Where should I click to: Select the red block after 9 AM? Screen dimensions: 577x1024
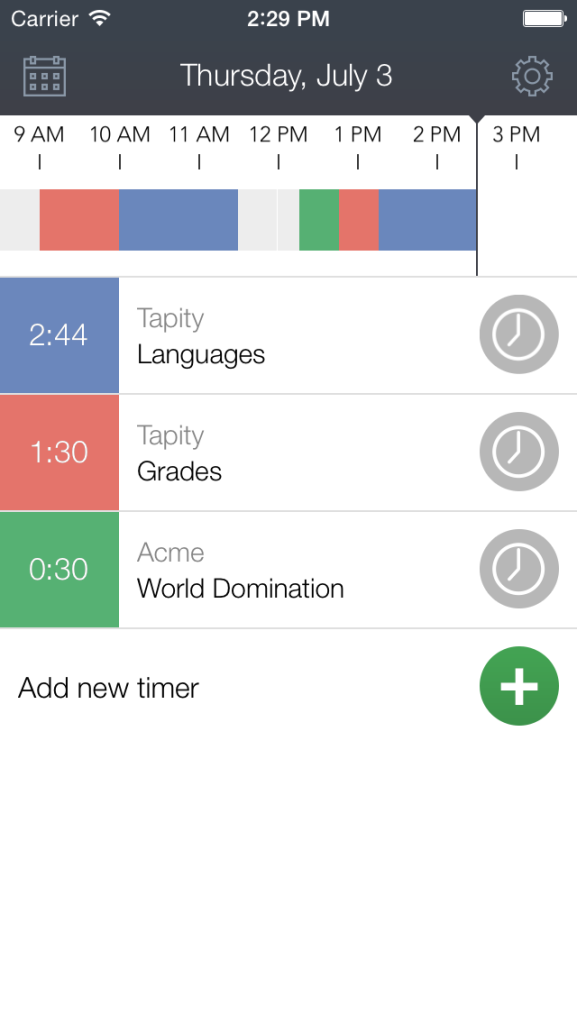click(x=79, y=220)
